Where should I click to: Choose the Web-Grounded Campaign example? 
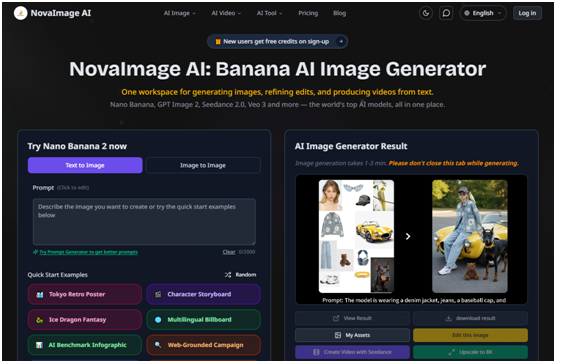point(203,345)
